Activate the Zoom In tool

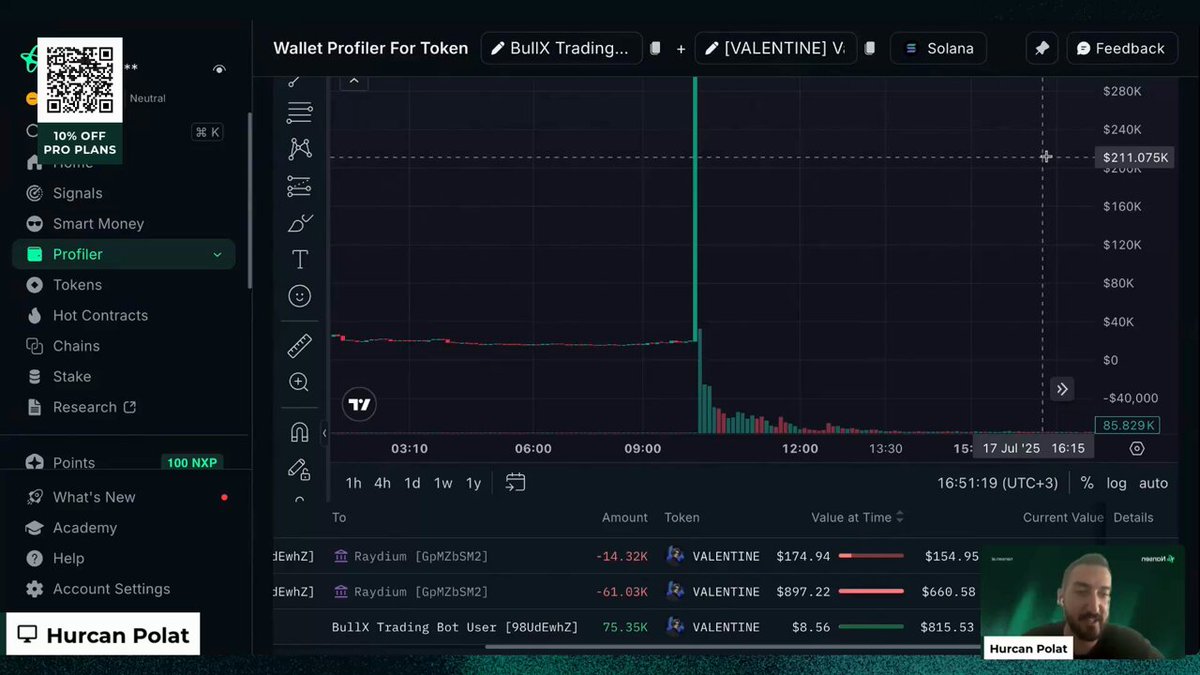click(299, 382)
